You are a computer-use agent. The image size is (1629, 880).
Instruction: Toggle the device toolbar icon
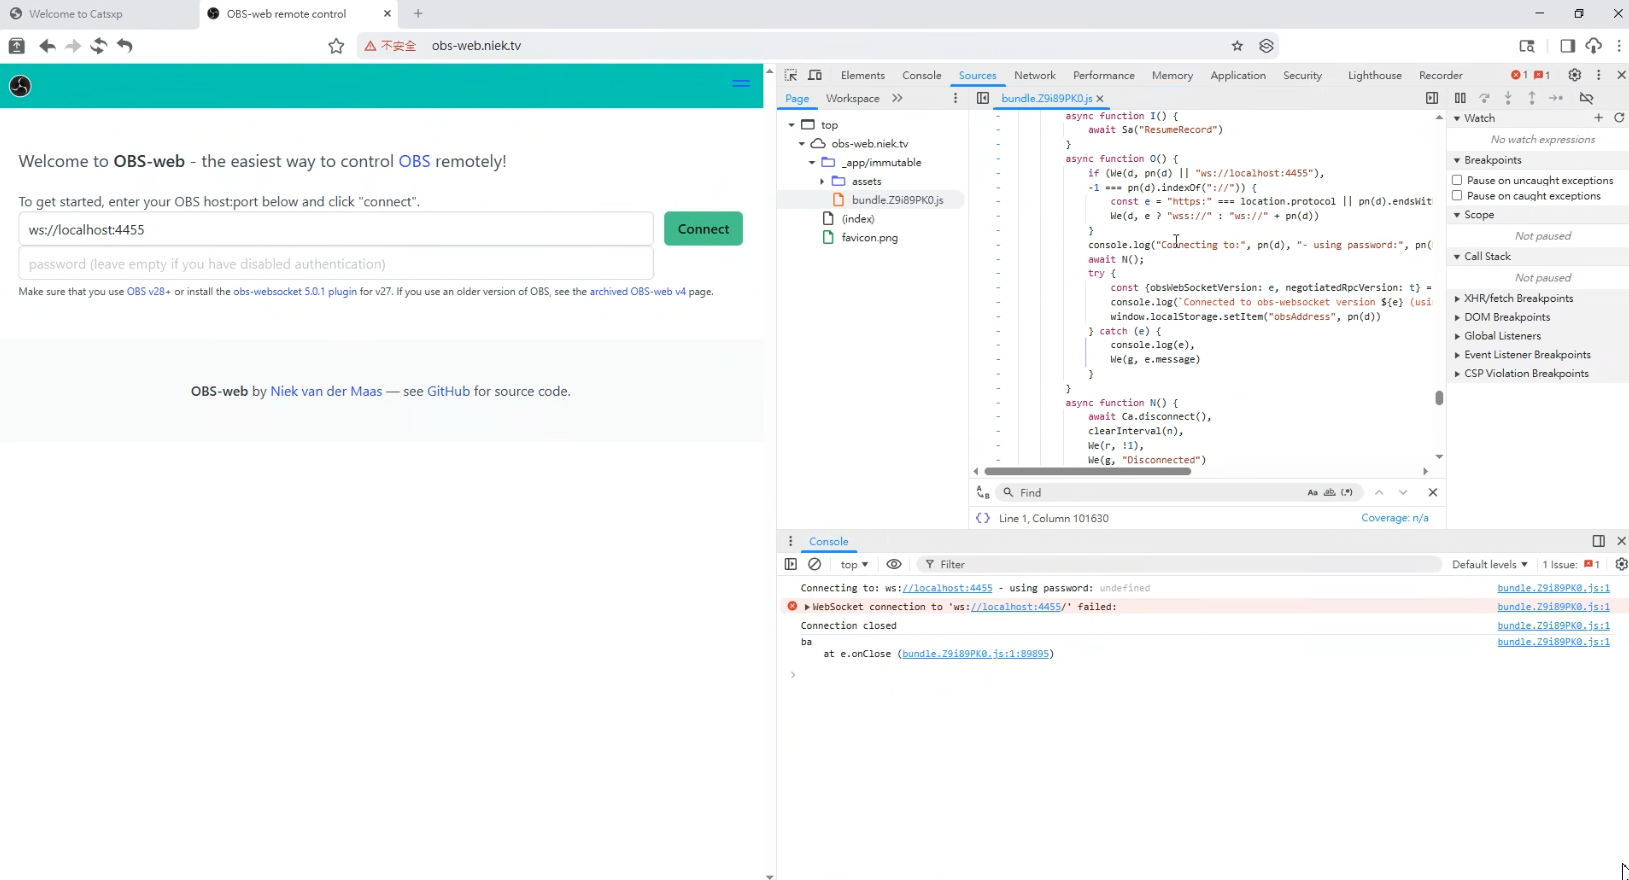tap(815, 75)
